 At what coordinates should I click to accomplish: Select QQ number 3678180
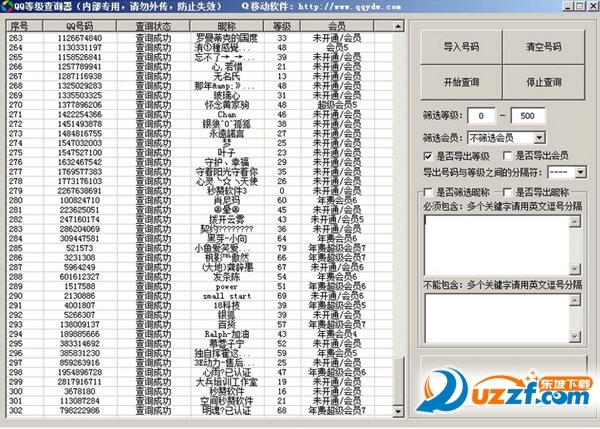[80, 391]
